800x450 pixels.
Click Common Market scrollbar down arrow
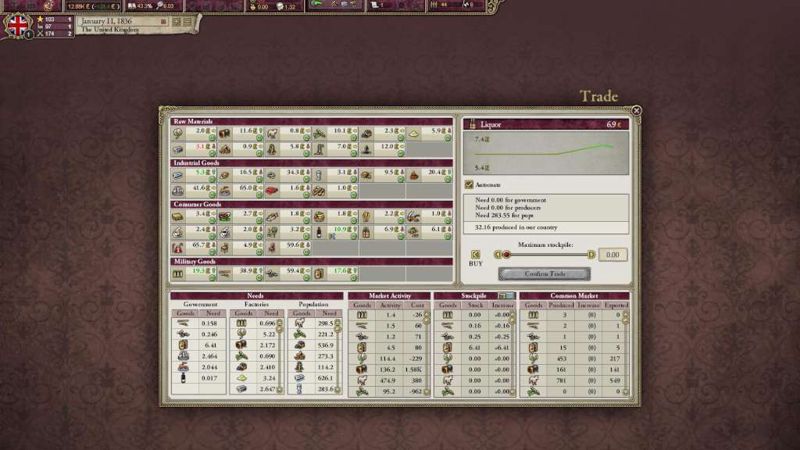click(x=626, y=392)
